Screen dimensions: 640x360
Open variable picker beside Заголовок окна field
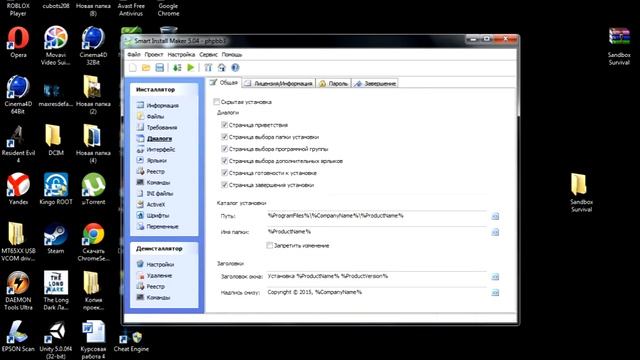pyautogui.click(x=495, y=277)
